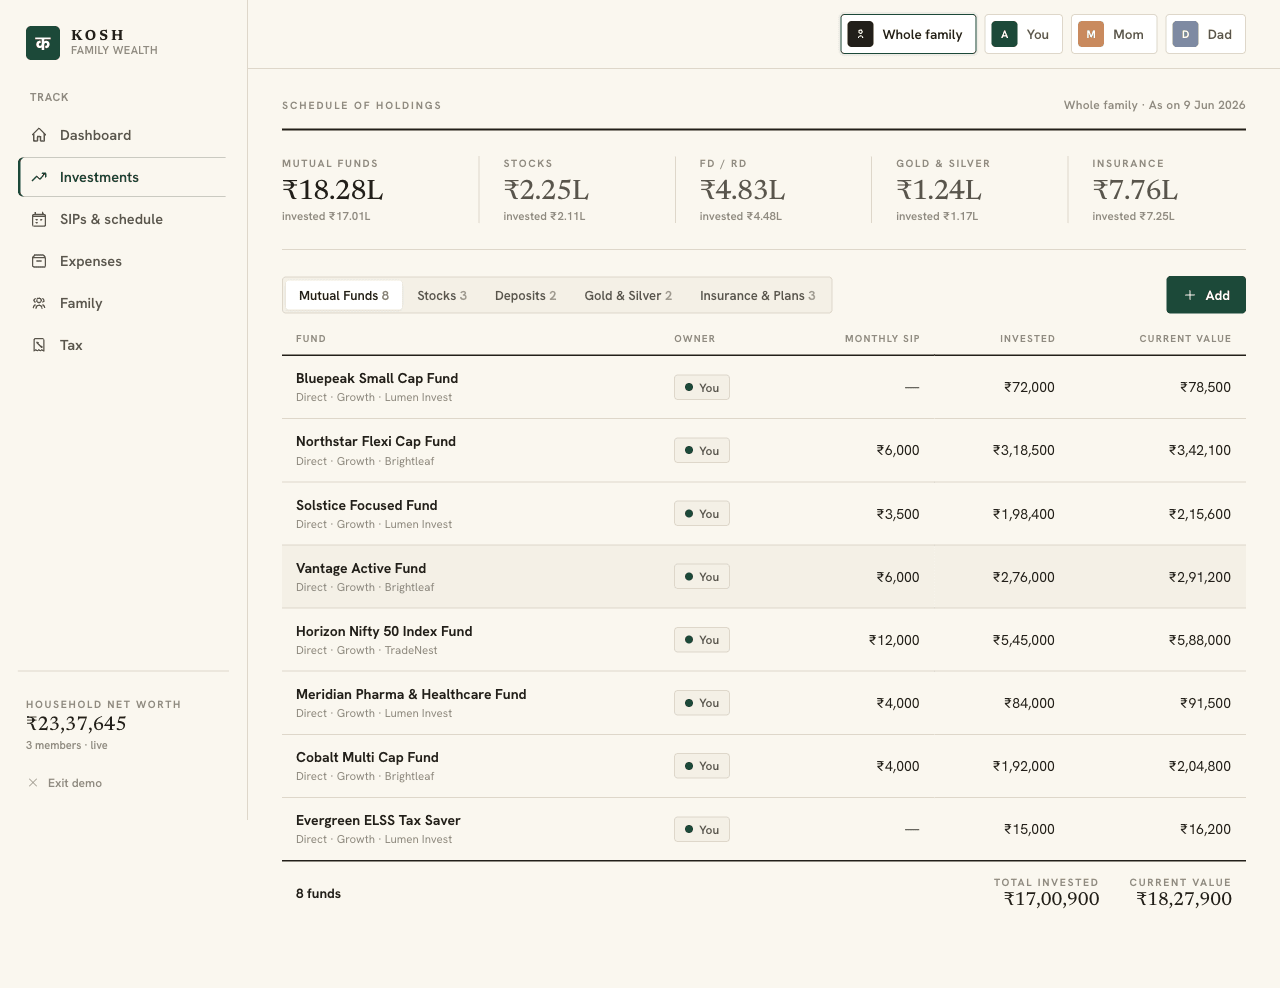Click the Dashboard home icon
This screenshot has height=988, width=1280.
click(39, 135)
